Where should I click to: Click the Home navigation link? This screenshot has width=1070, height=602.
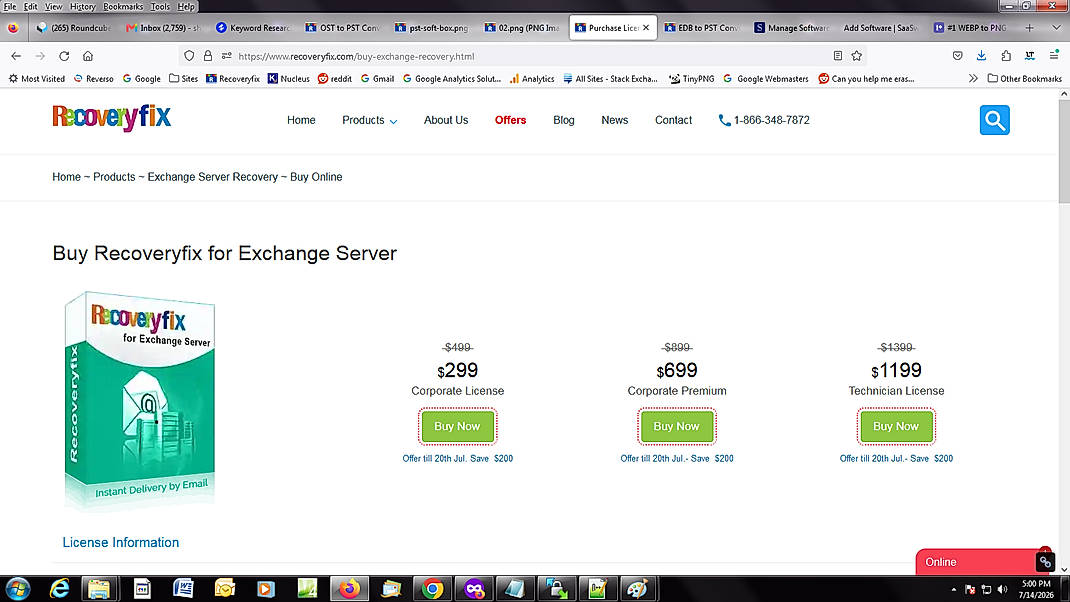(301, 120)
